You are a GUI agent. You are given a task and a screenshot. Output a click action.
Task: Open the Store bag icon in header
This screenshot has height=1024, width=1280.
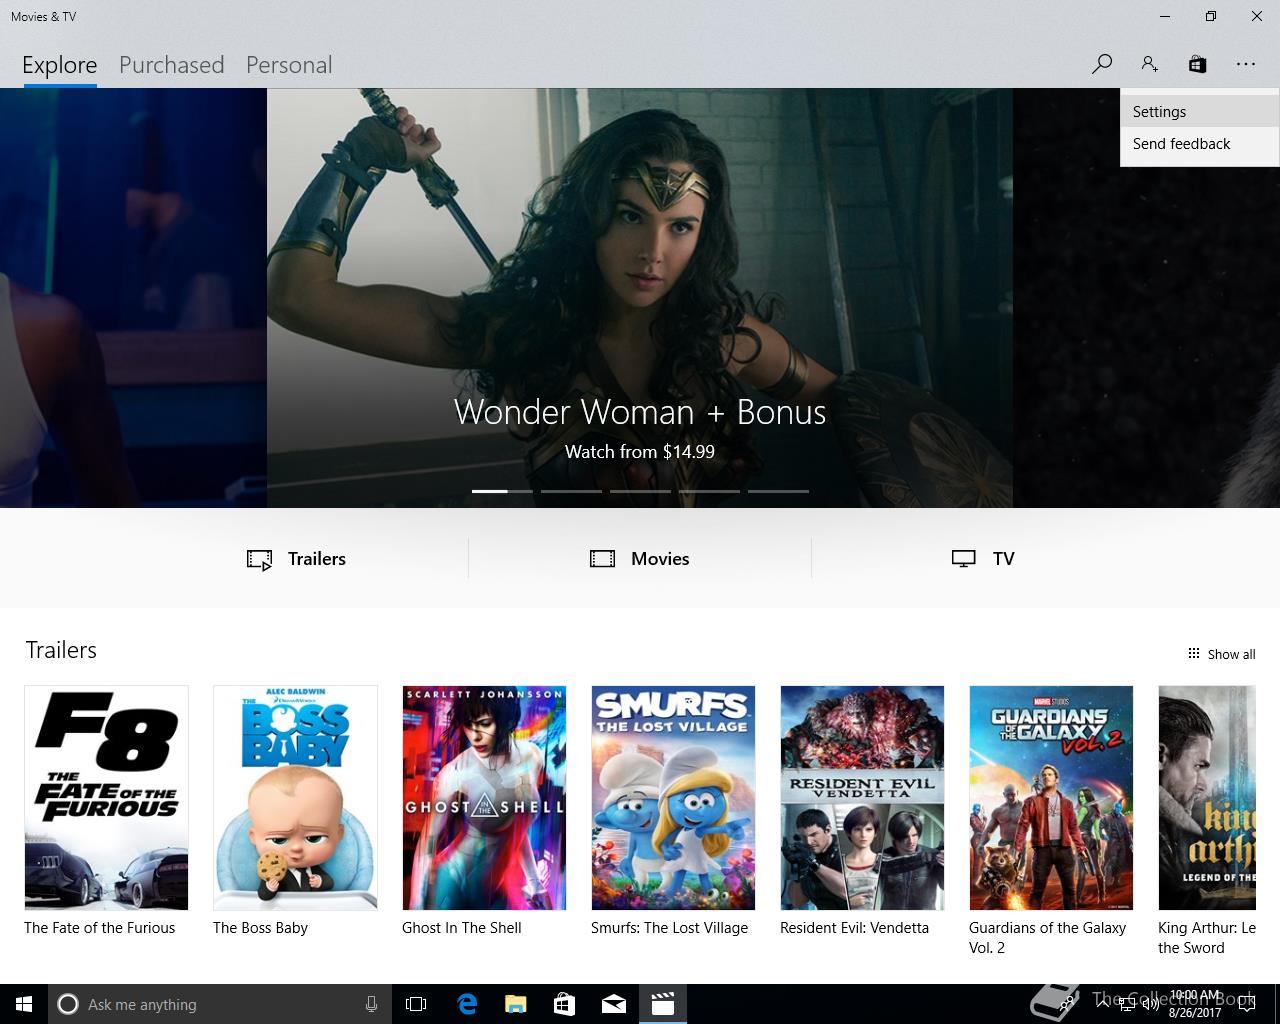click(1197, 64)
